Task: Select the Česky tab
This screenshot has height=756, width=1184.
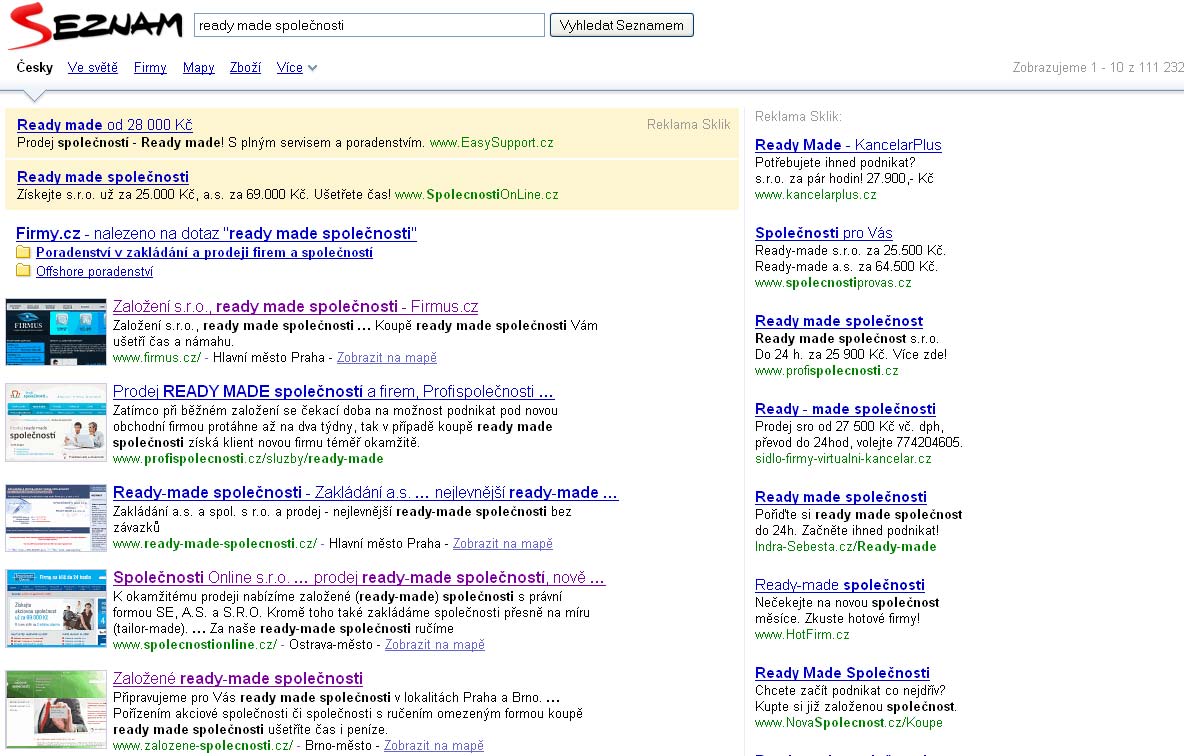Action: (x=35, y=67)
